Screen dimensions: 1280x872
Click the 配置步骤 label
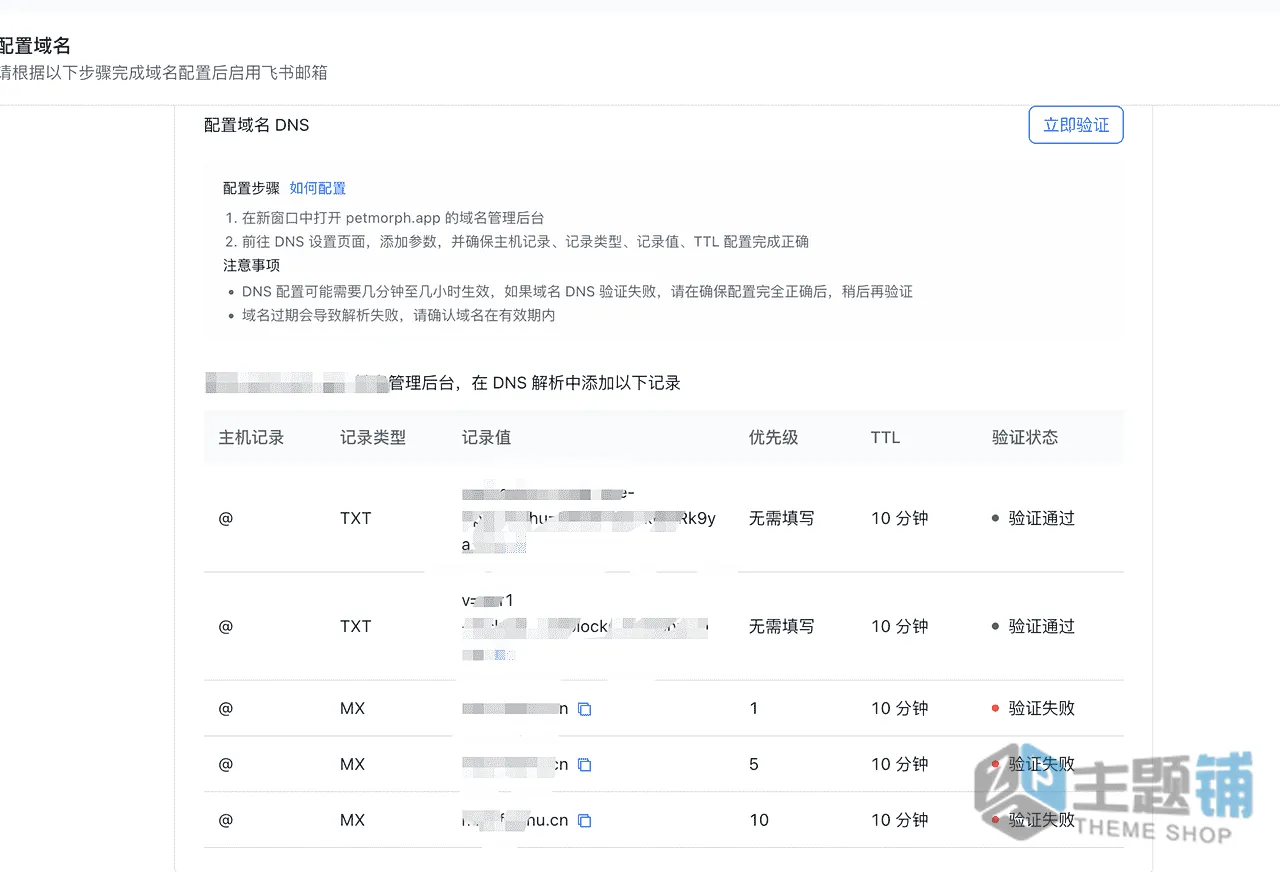point(252,188)
